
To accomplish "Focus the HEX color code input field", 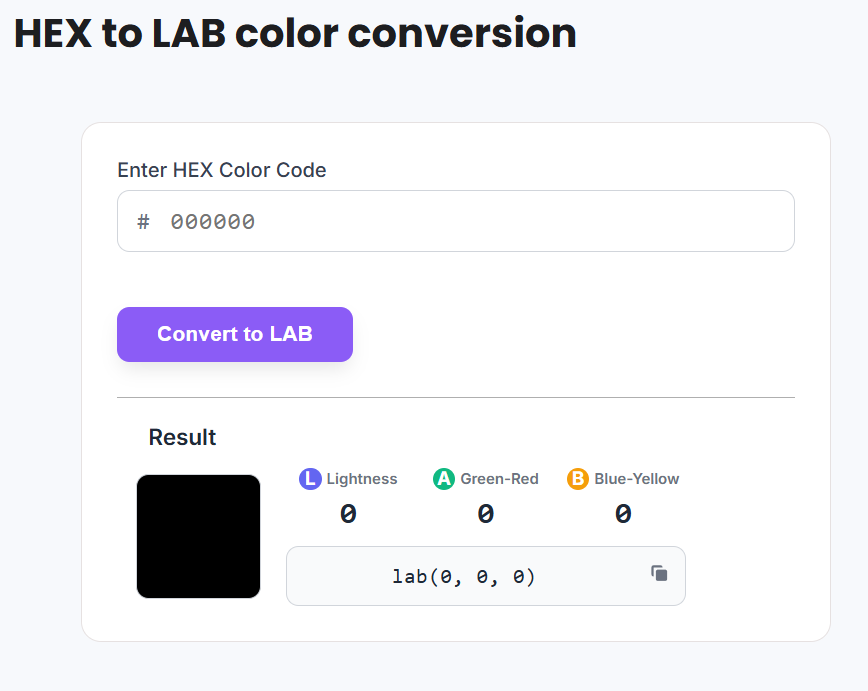I will pyautogui.click(x=456, y=221).
